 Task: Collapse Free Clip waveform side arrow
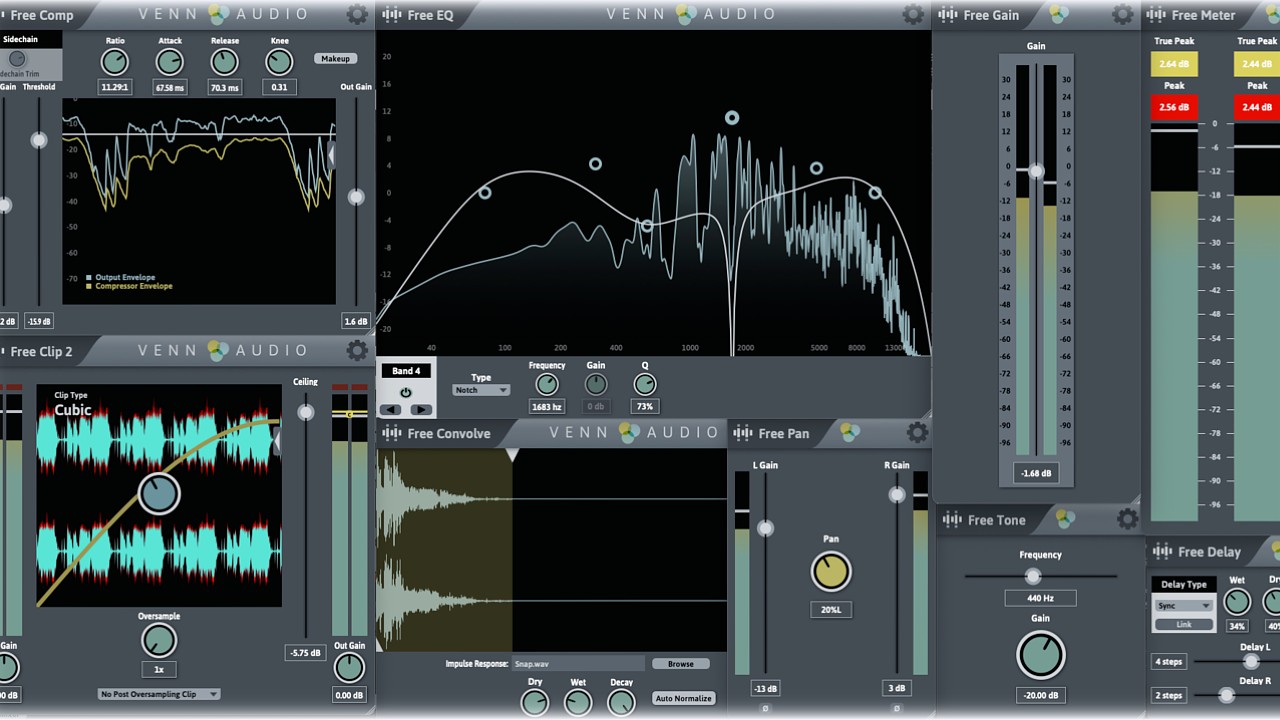click(278, 440)
